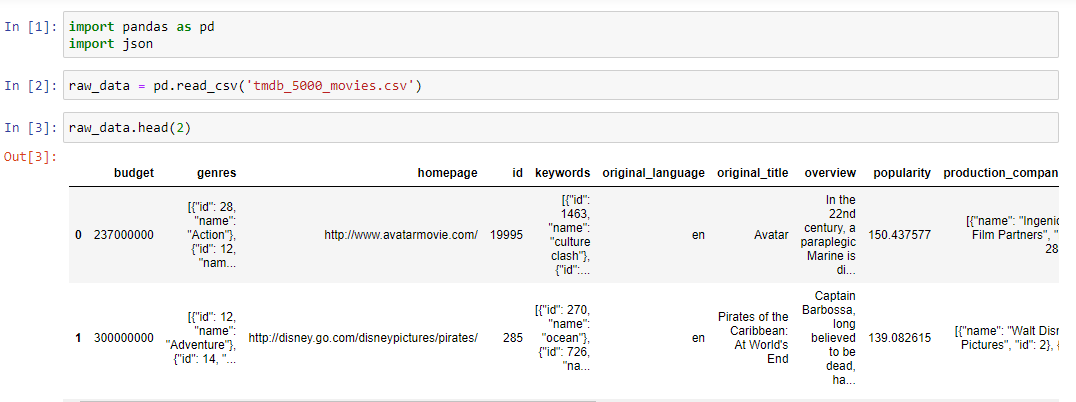Viewport: 1076px width, 402px height.
Task: Click popularity value 150.437577
Action: click(x=900, y=235)
